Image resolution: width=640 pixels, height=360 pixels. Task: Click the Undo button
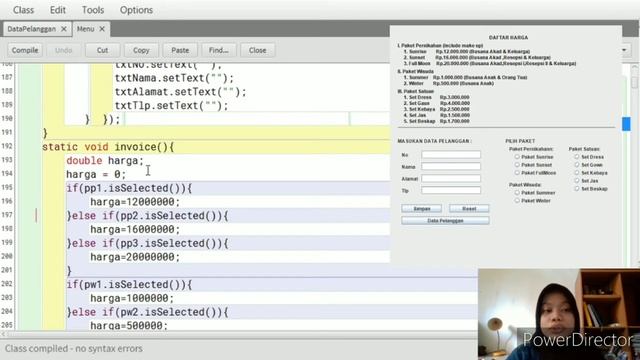point(63,50)
